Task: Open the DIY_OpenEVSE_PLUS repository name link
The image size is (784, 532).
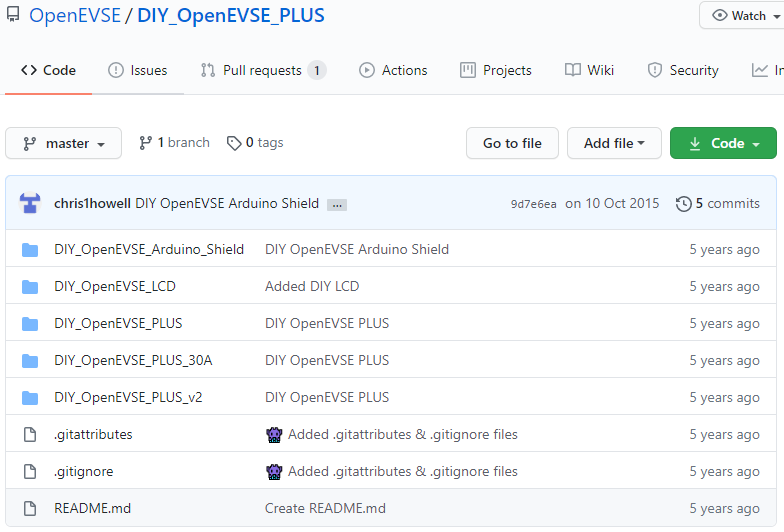Action: pyautogui.click(x=231, y=16)
